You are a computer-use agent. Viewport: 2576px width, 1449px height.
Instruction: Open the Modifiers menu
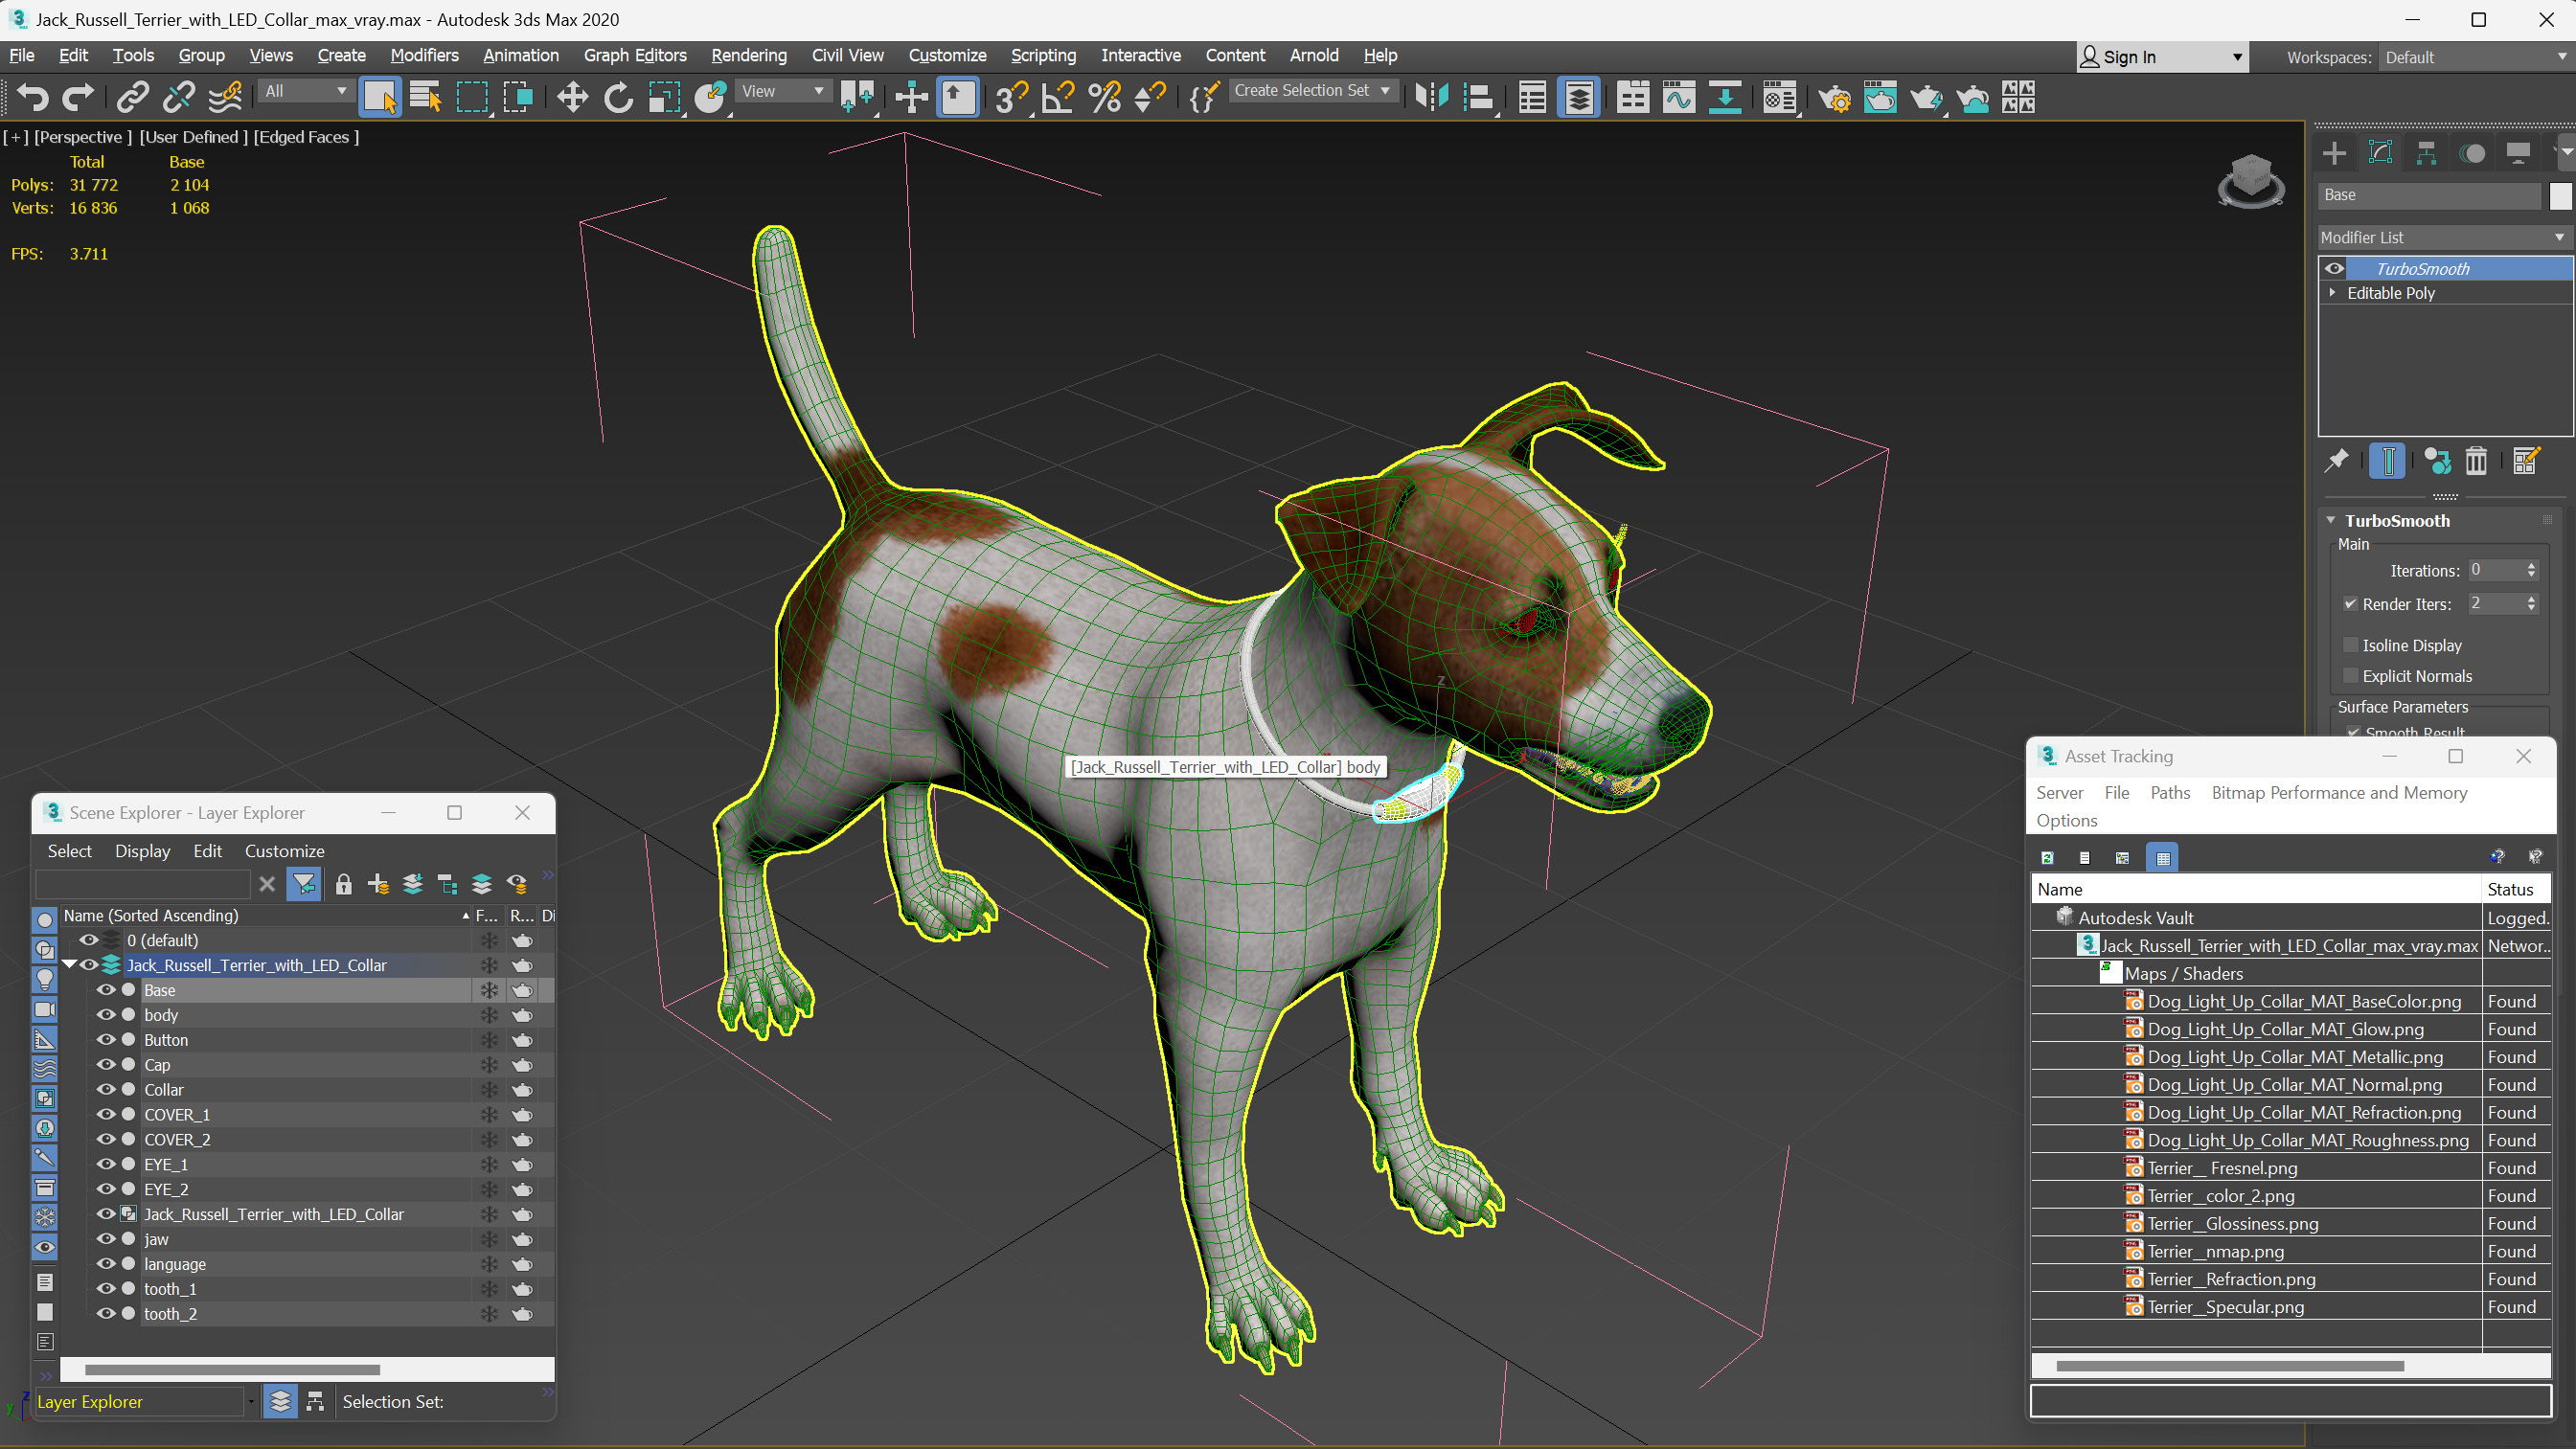coord(424,55)
